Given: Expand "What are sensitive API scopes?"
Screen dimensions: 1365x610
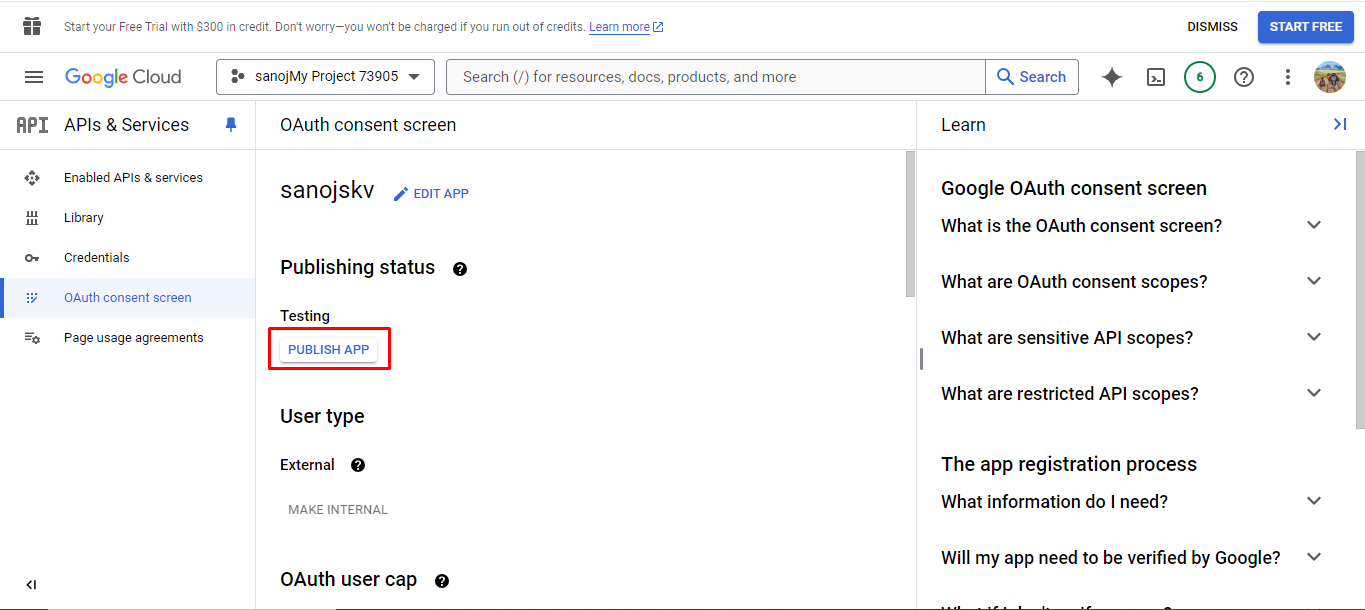Looking at the screenshot, I should [x=1314, y=337].
